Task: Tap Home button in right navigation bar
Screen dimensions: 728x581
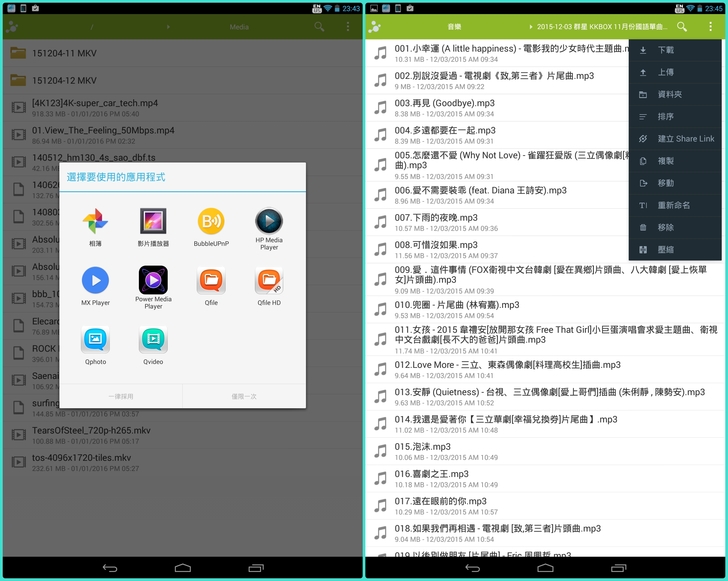Action: click(546, 568)
